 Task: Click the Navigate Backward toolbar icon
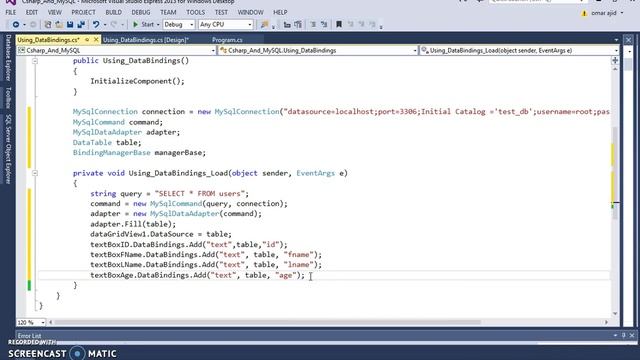pos(16,24)
